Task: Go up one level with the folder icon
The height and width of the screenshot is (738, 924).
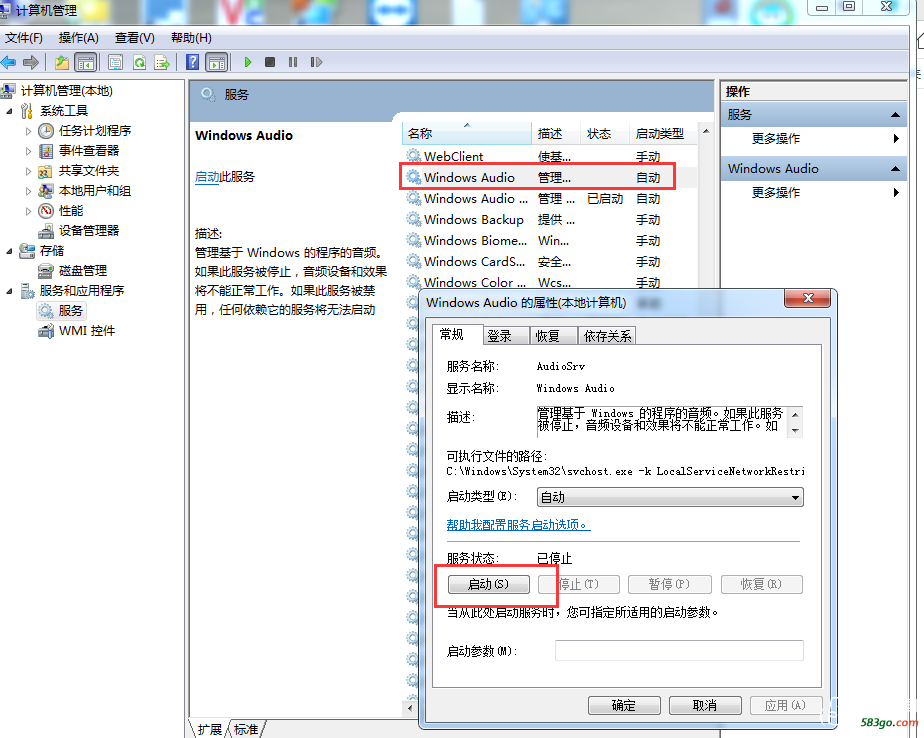Action: point(62,62)
